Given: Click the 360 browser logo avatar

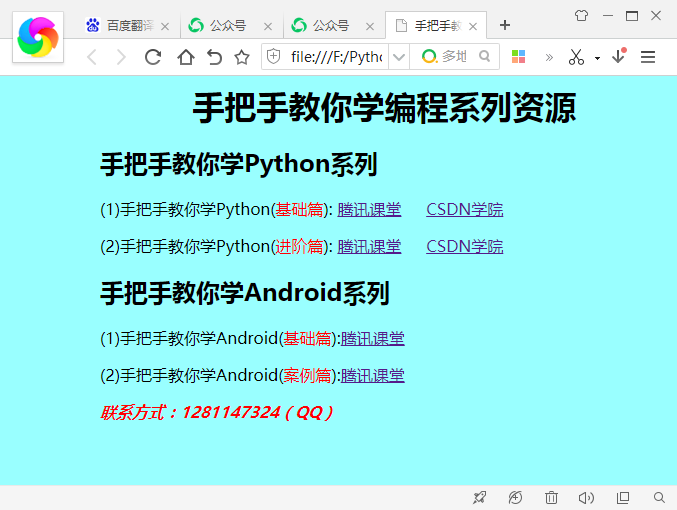Looking at the screenshot, I should pos(38,37).
